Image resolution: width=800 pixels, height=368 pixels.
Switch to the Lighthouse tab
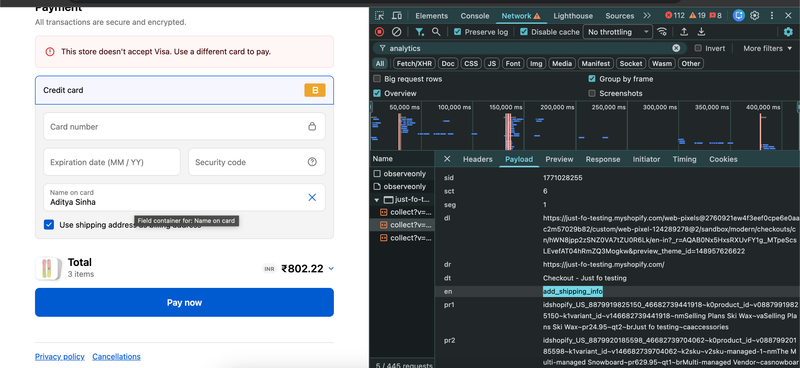point(573,16)
